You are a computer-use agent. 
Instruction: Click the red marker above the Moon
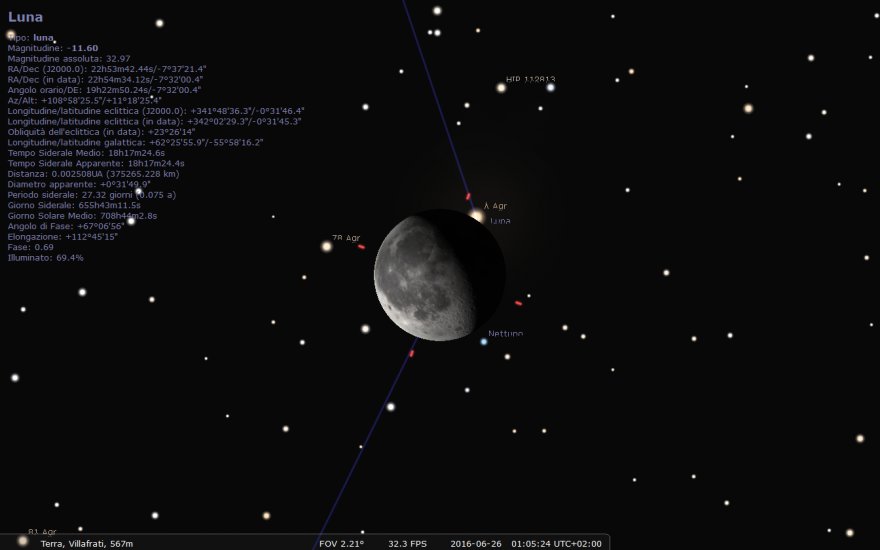click(x=468, y=196)
